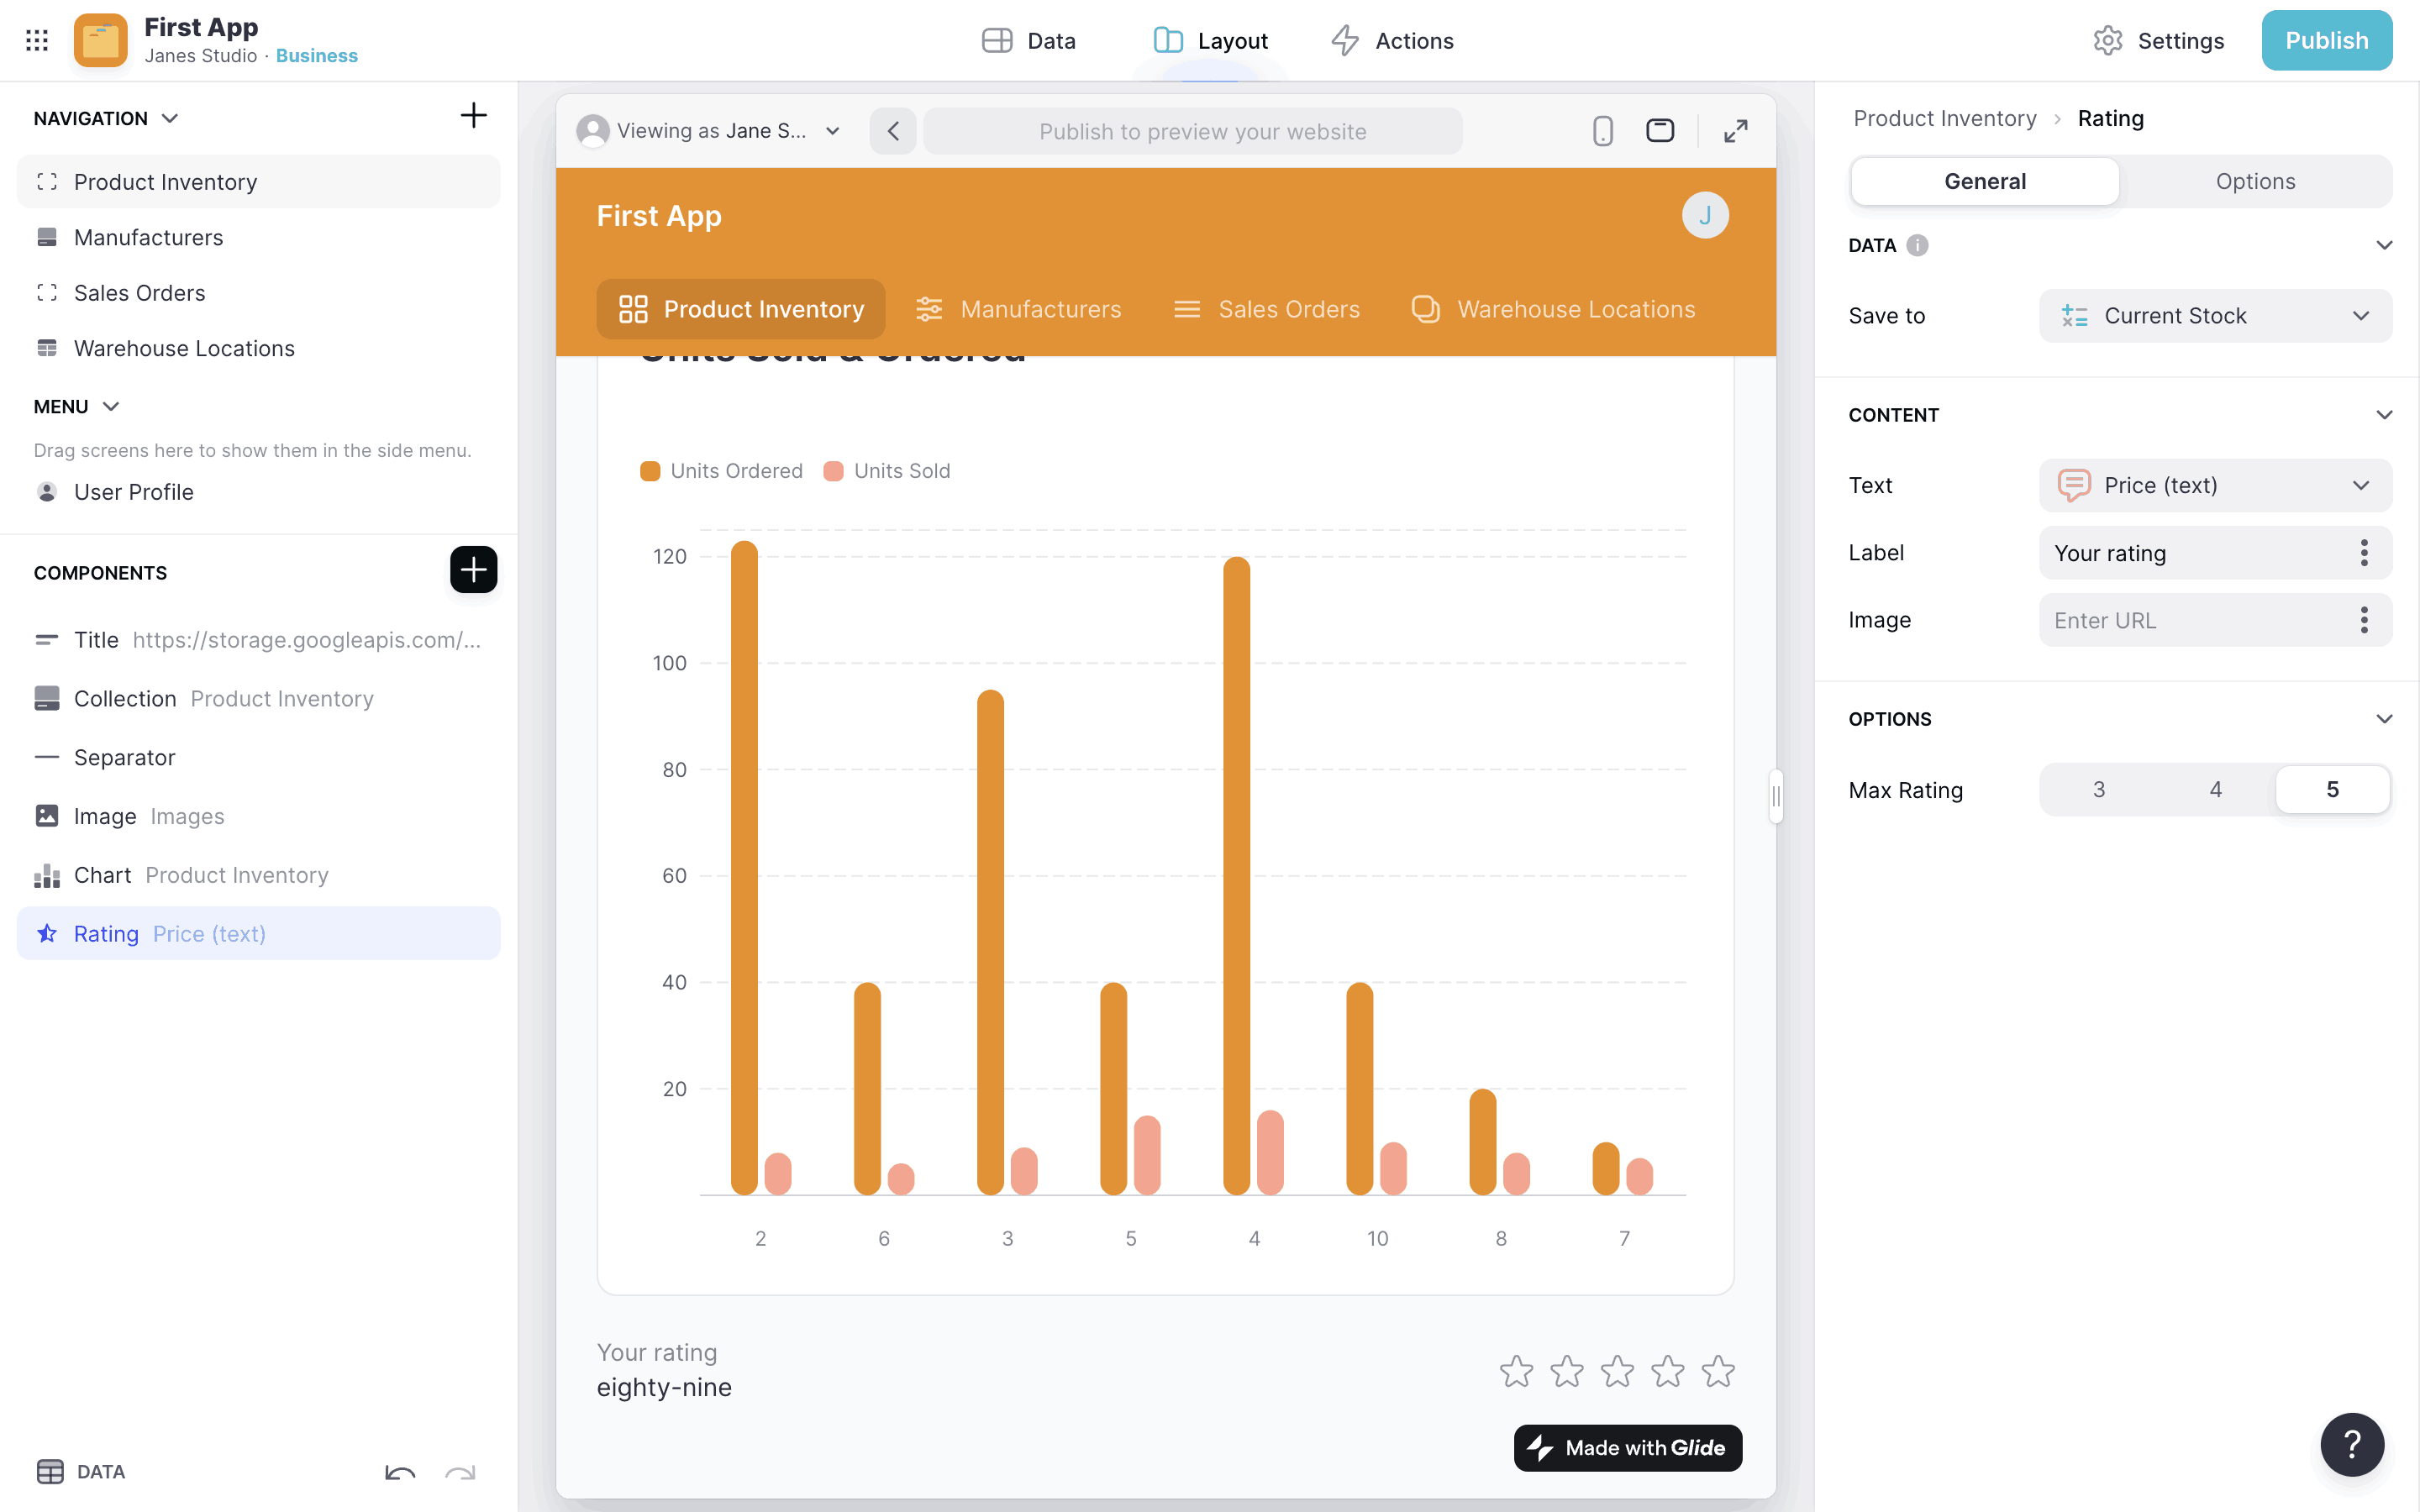This screenshot has height=1512, width=2420.
Task: Click the fullscreen expand preview icon
Action: (x=1736, y=131)
